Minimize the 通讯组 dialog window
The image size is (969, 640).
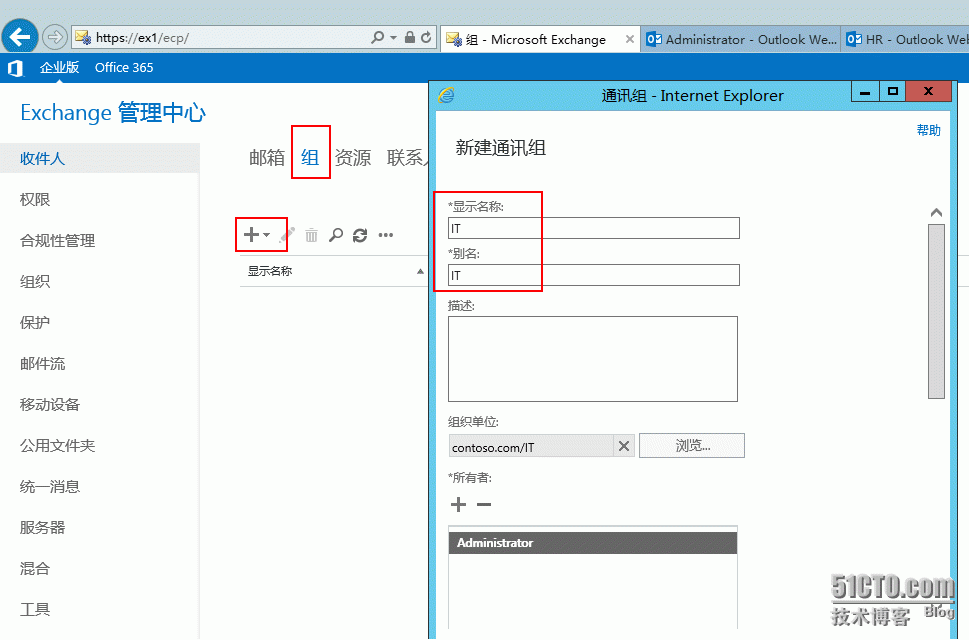(x=865, y=91)
